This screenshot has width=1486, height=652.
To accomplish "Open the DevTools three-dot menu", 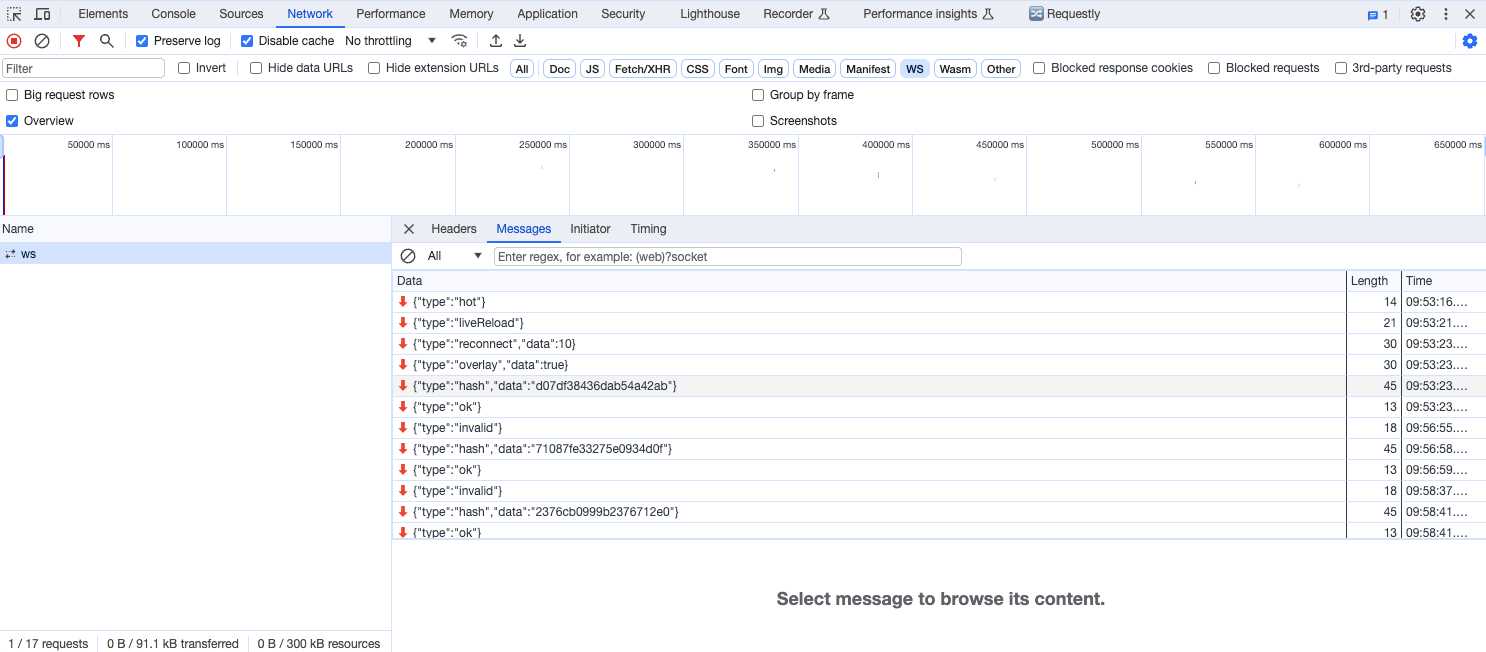I will tap(1446, 14).
